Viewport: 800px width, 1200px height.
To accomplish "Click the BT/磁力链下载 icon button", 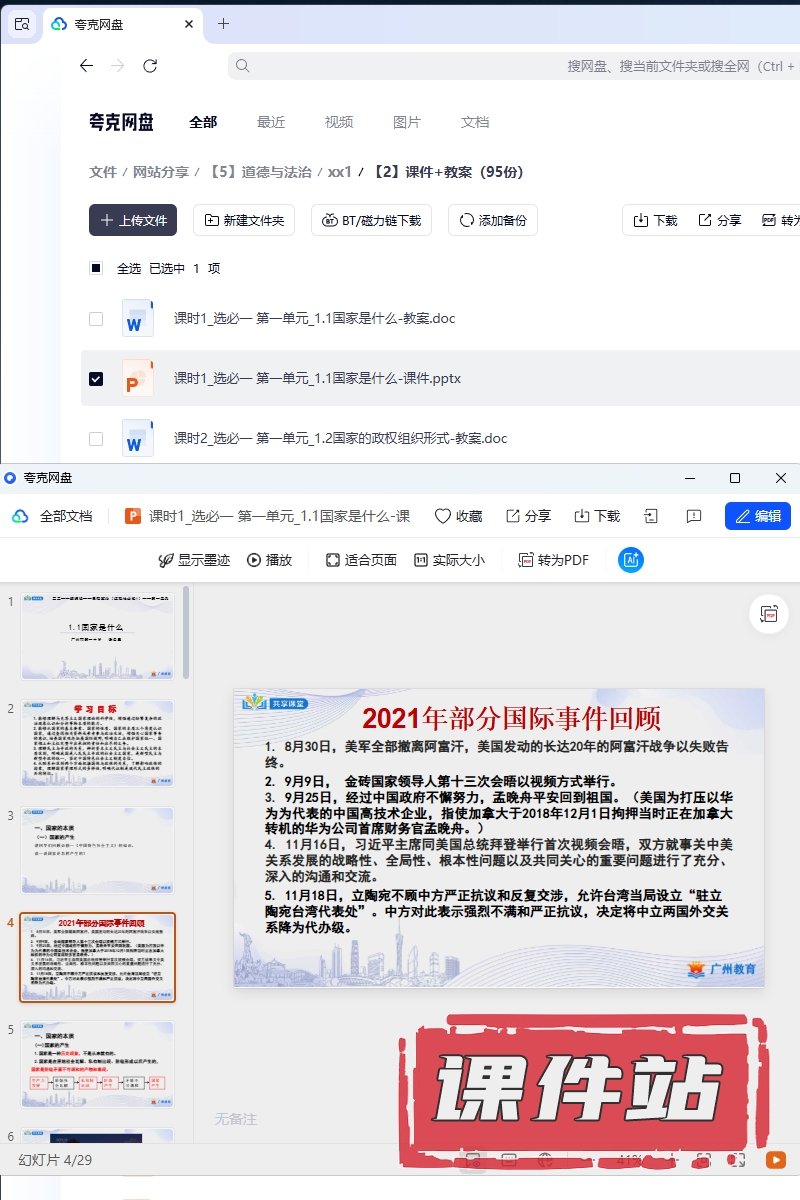I will pyautogui.click(x=371, y=221).
